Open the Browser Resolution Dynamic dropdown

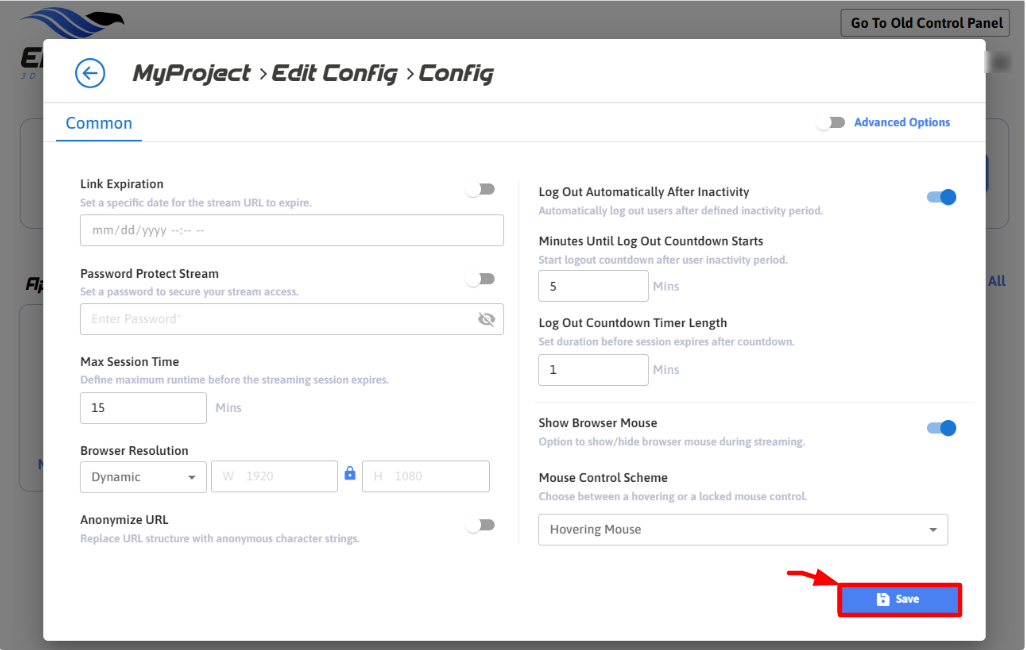pyautogui.click(x=143, y=477)
